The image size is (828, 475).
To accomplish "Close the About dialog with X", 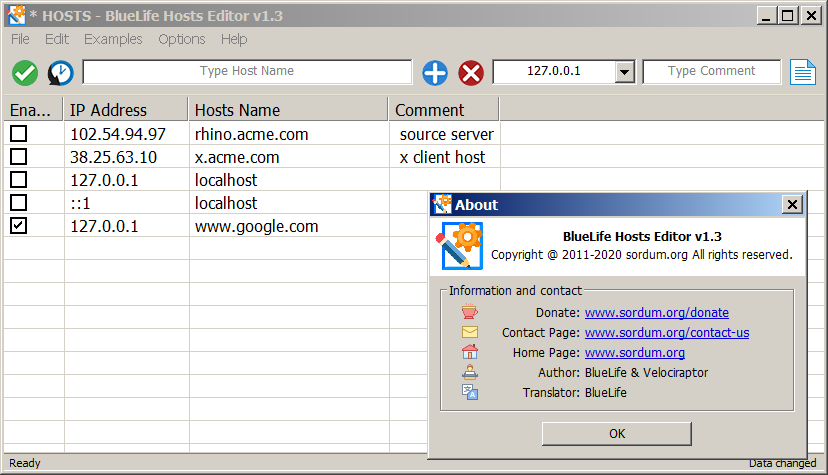I will click(x=792, y=204).
